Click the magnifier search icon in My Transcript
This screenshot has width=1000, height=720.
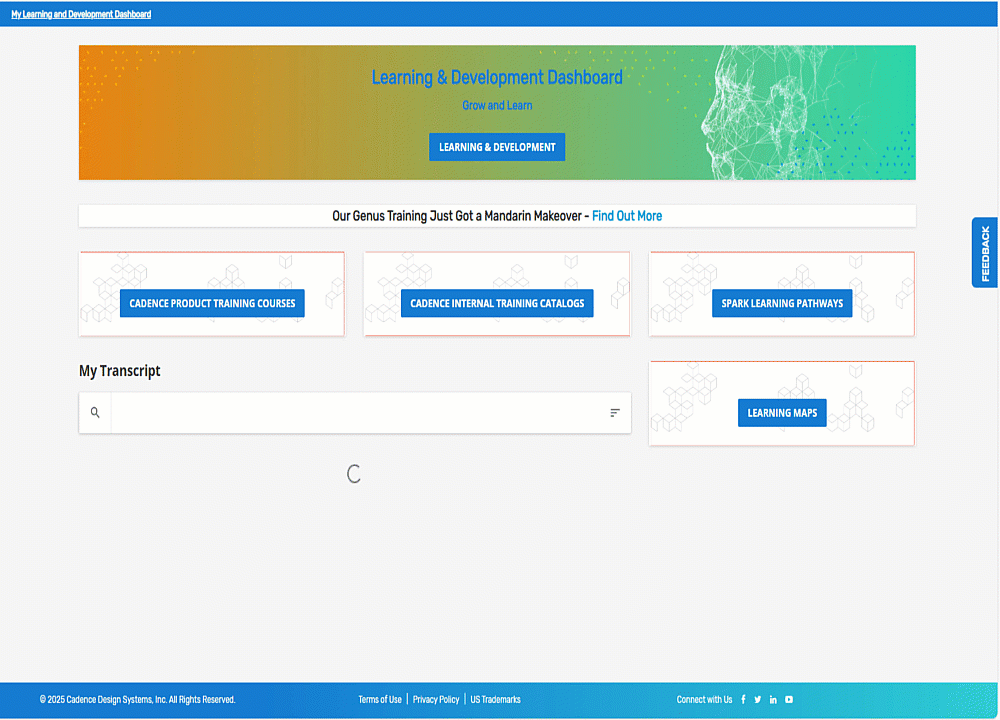click(x=95, y=413)
